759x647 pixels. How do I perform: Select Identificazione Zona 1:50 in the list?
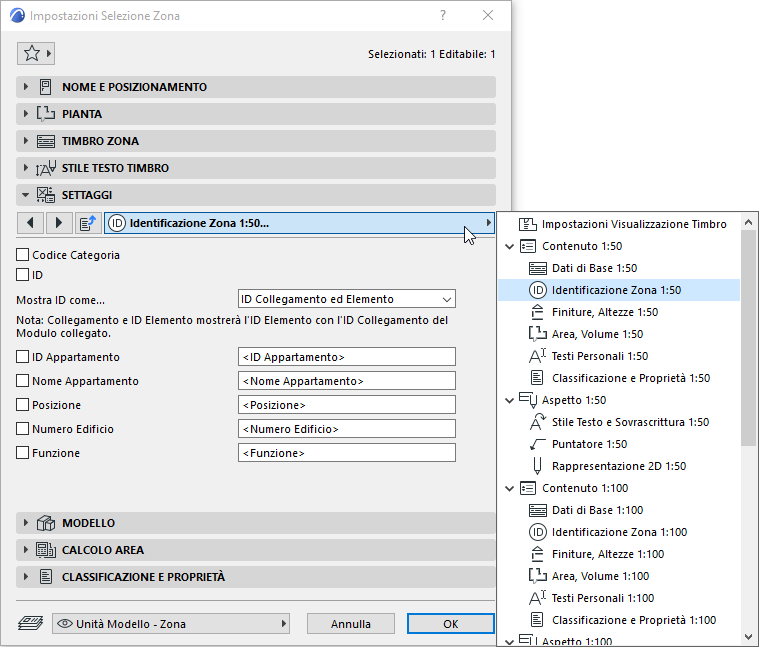[x=619, y=290]
